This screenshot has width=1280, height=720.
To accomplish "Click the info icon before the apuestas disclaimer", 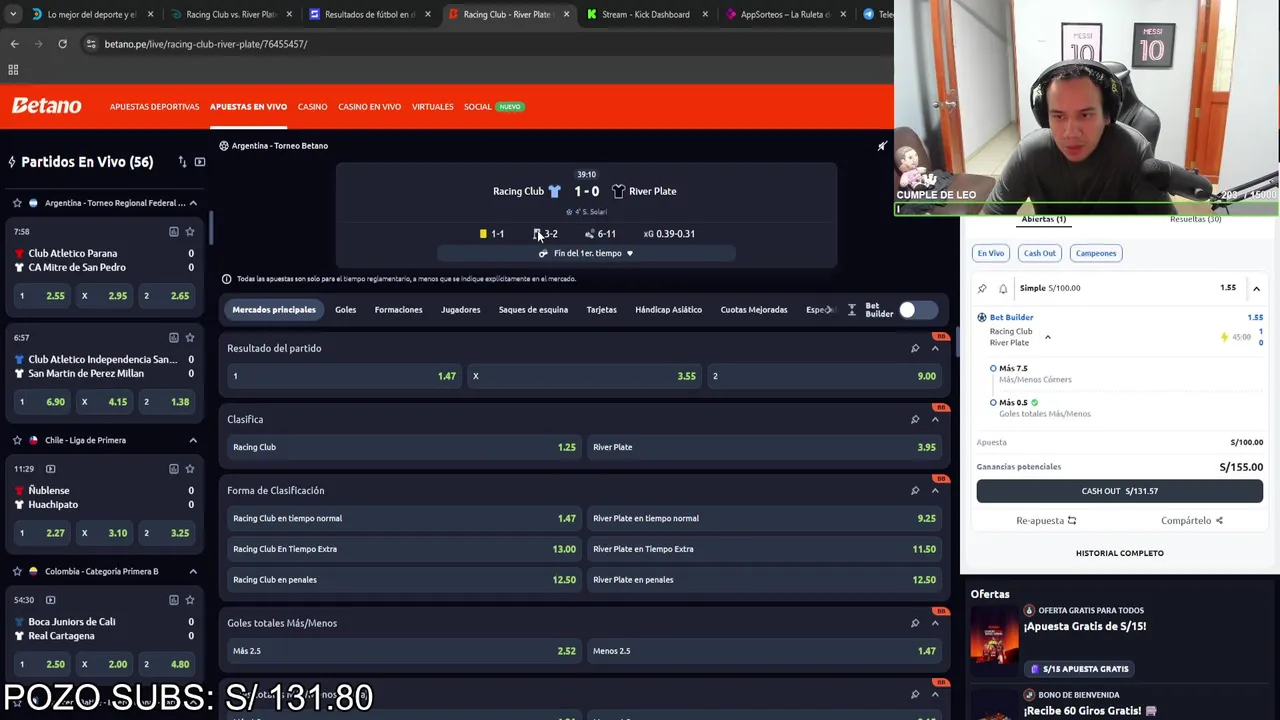I will coord(226,279).
